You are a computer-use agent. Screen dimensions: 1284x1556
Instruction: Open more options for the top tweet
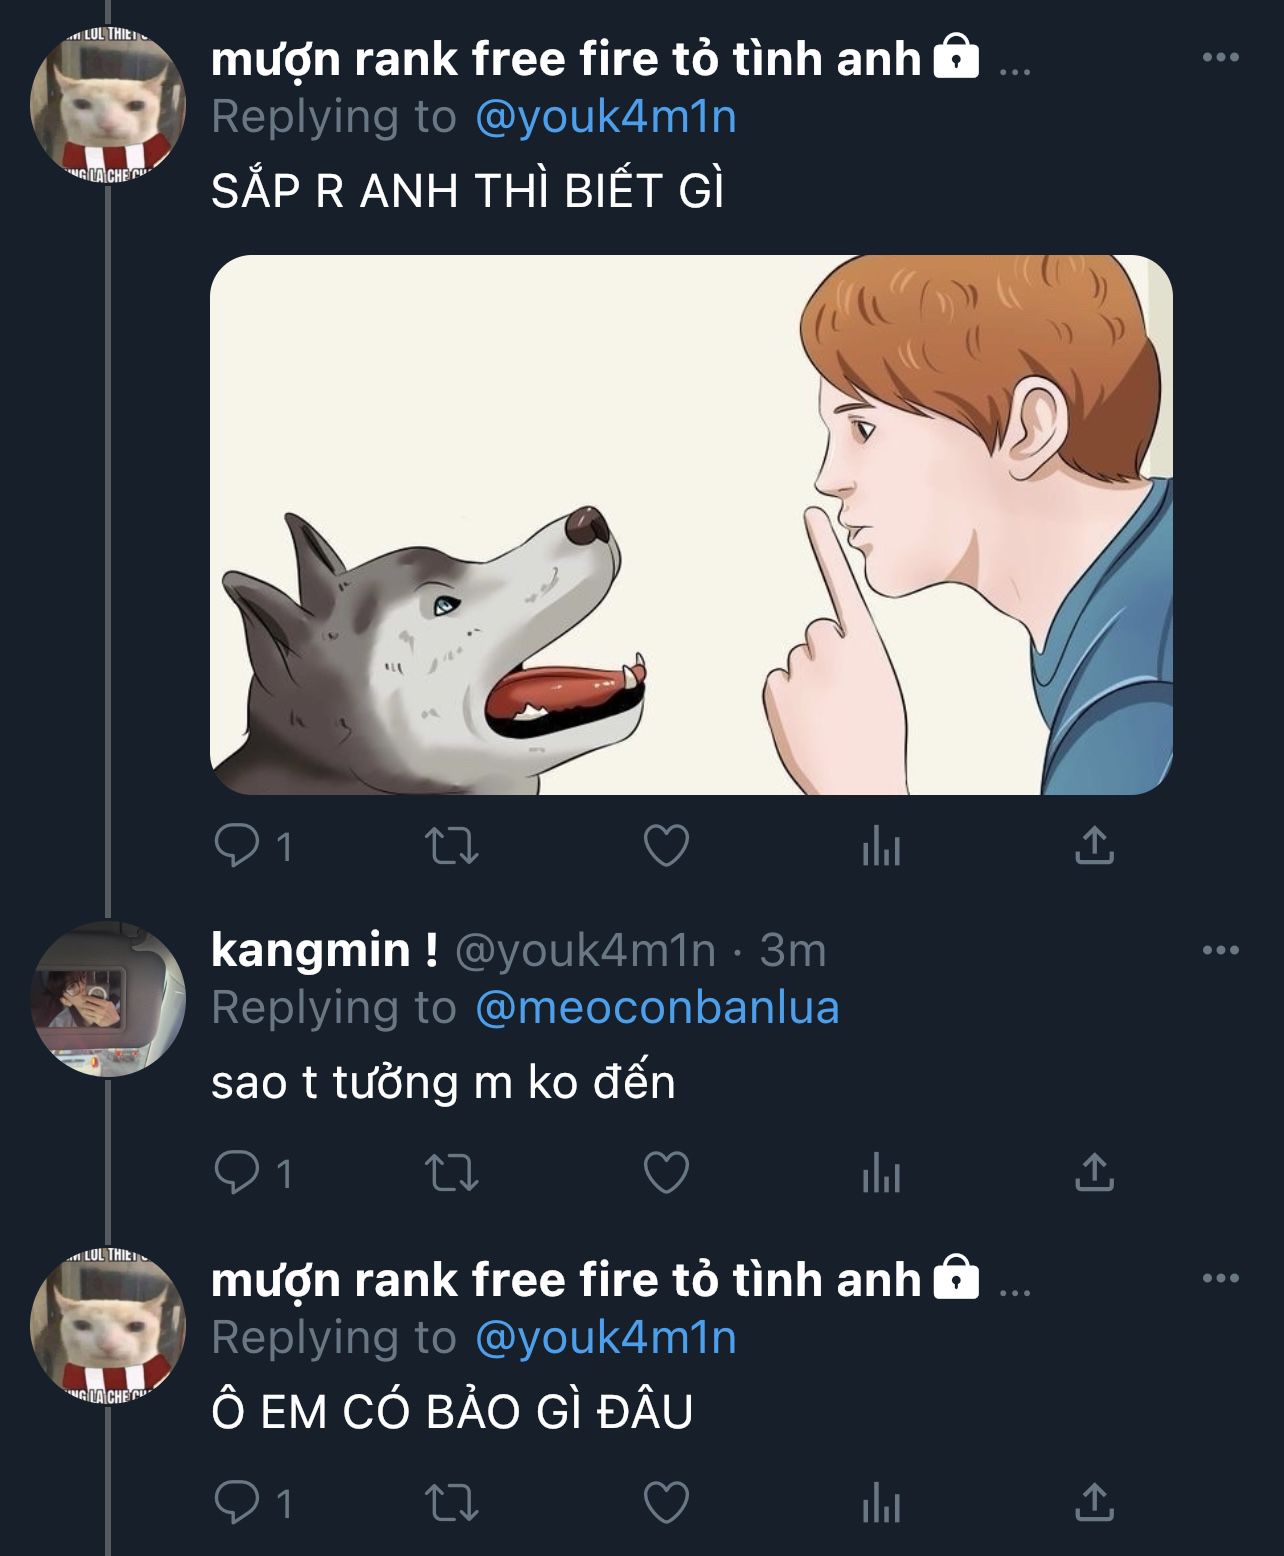pyautogui.click(x=1220, y=58)
